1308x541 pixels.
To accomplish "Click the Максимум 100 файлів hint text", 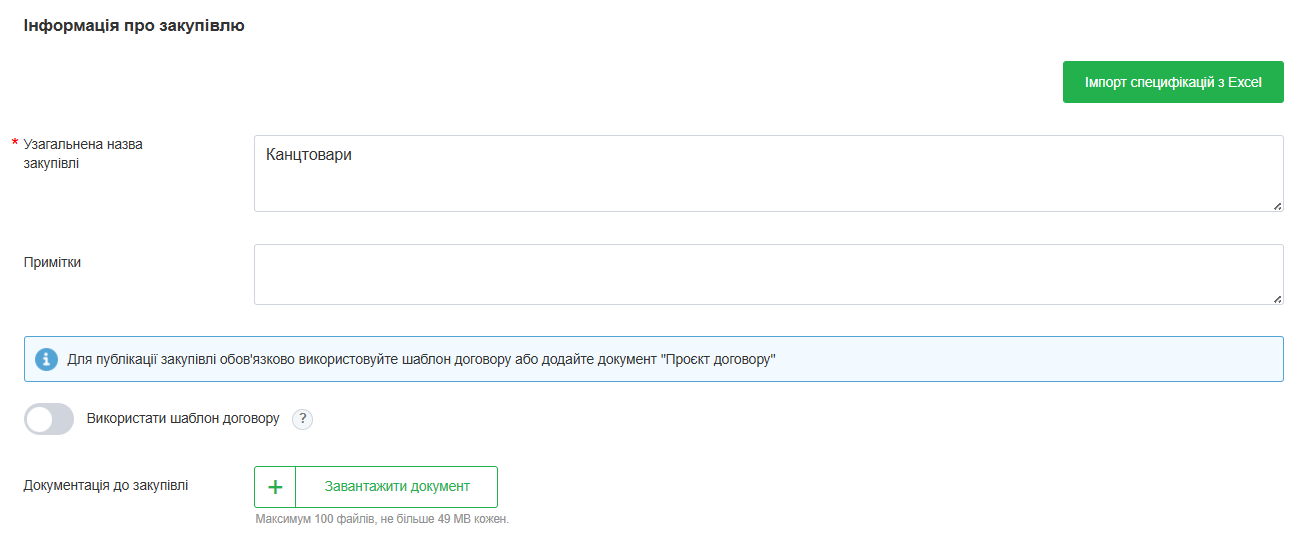I will click(x=381, y=519).
